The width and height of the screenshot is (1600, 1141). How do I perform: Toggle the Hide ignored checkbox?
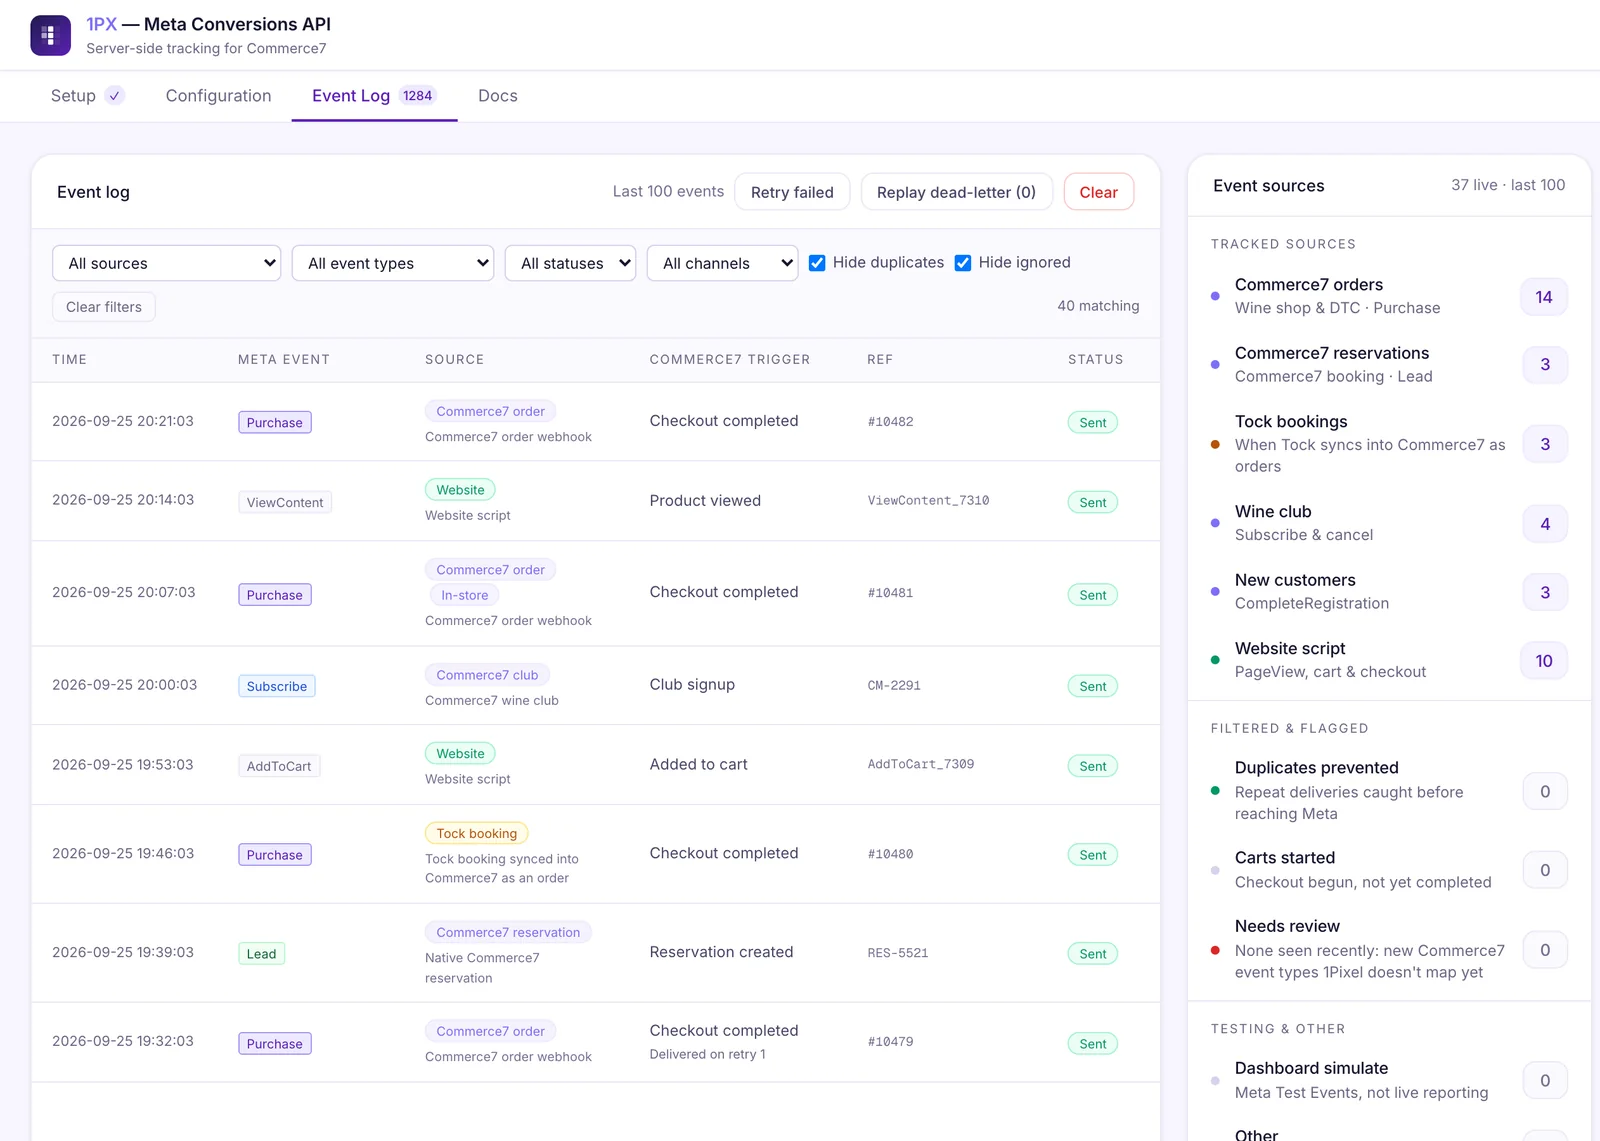[963, 263]
